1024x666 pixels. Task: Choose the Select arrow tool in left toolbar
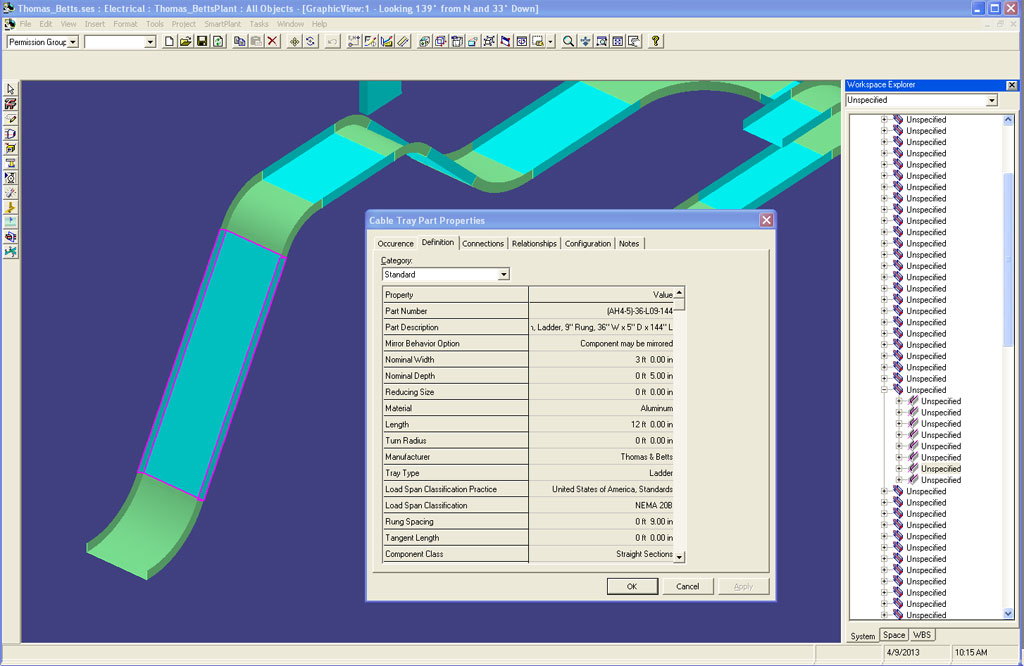click(x=11, y=89)
